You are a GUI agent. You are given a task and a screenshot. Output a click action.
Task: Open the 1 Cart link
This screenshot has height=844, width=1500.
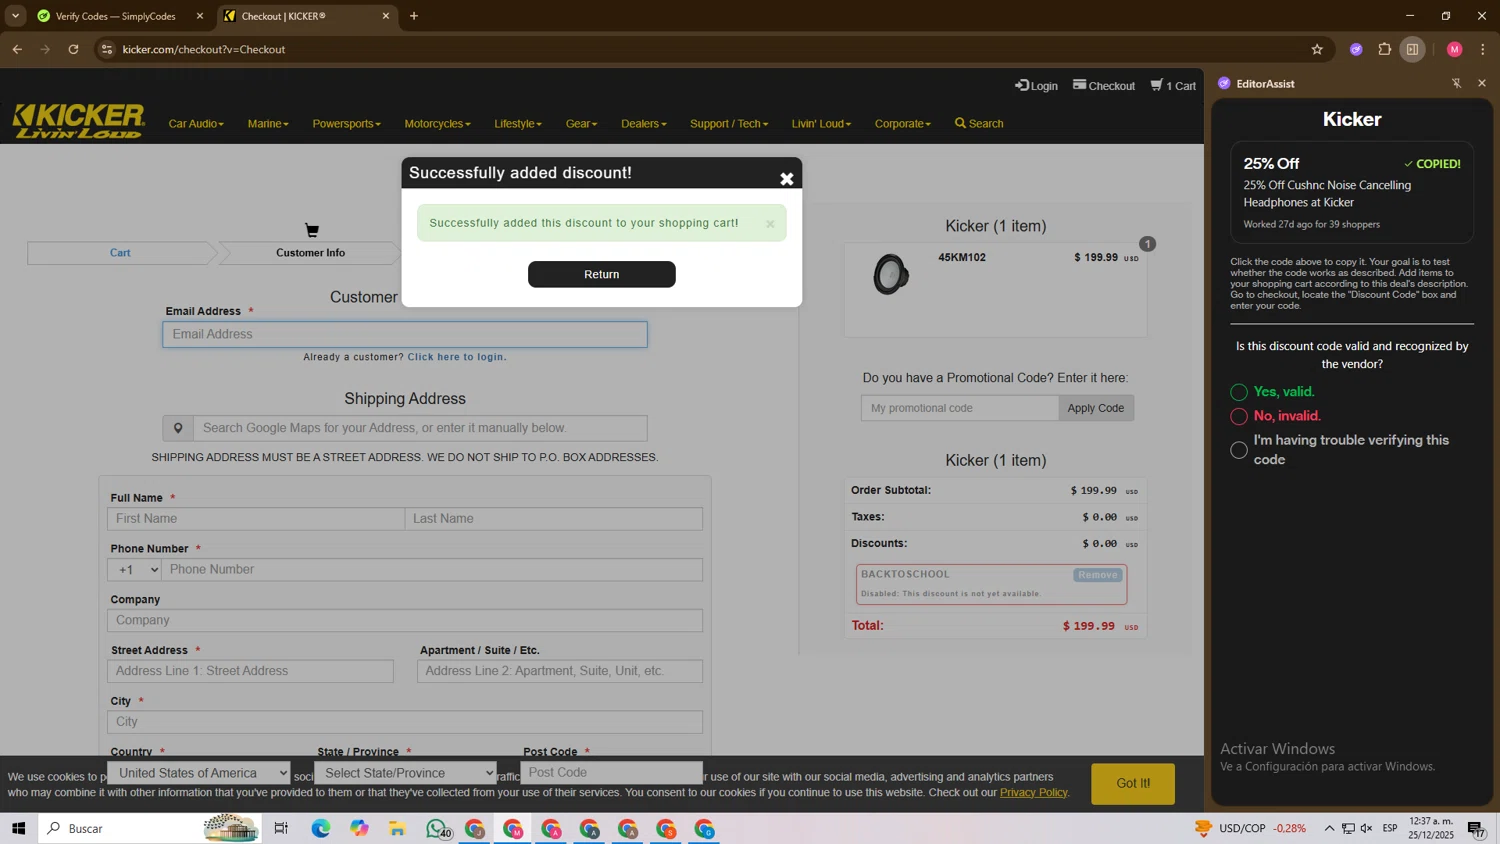click(x=1173, y=86)
